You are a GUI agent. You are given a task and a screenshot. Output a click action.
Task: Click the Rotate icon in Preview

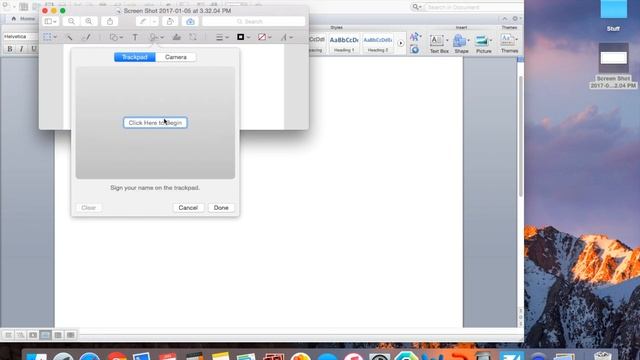pos(170,21)
